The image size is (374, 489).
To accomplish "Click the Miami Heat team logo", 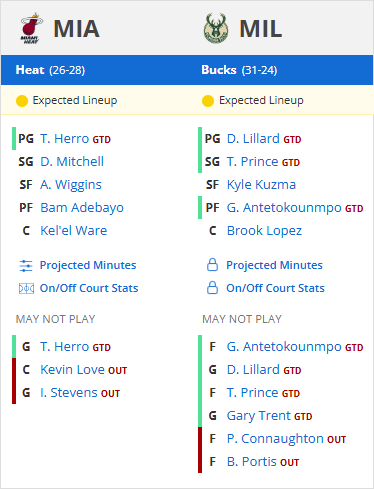I will (31, 28).
